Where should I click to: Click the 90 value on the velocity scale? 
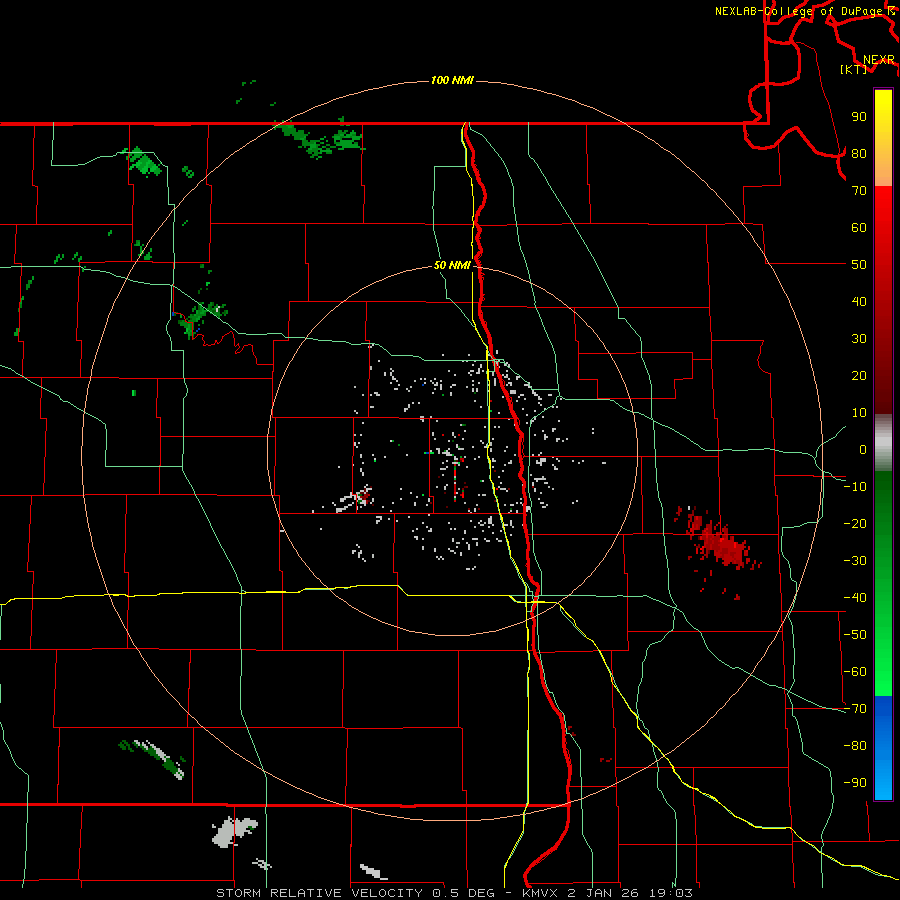click(859, 117)
